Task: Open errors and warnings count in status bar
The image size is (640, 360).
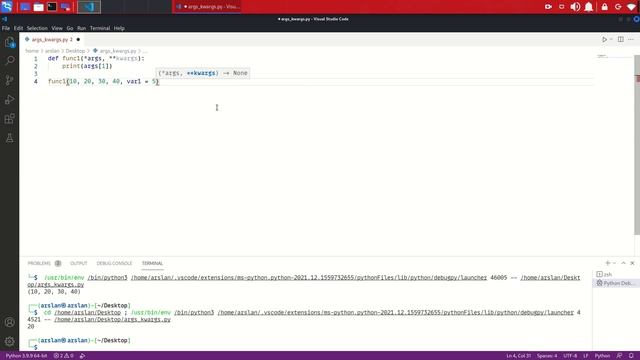Action: (x=63, y=356)
